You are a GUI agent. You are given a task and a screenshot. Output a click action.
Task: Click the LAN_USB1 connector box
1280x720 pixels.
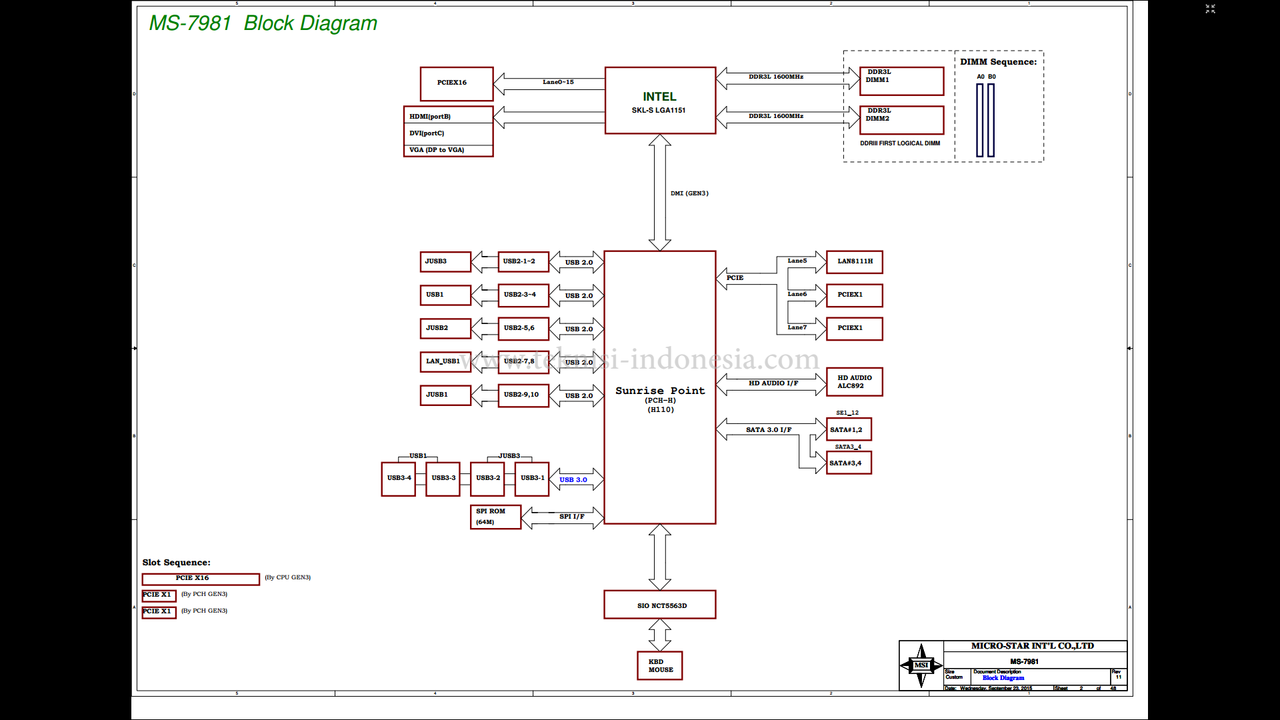pos(446,361)
